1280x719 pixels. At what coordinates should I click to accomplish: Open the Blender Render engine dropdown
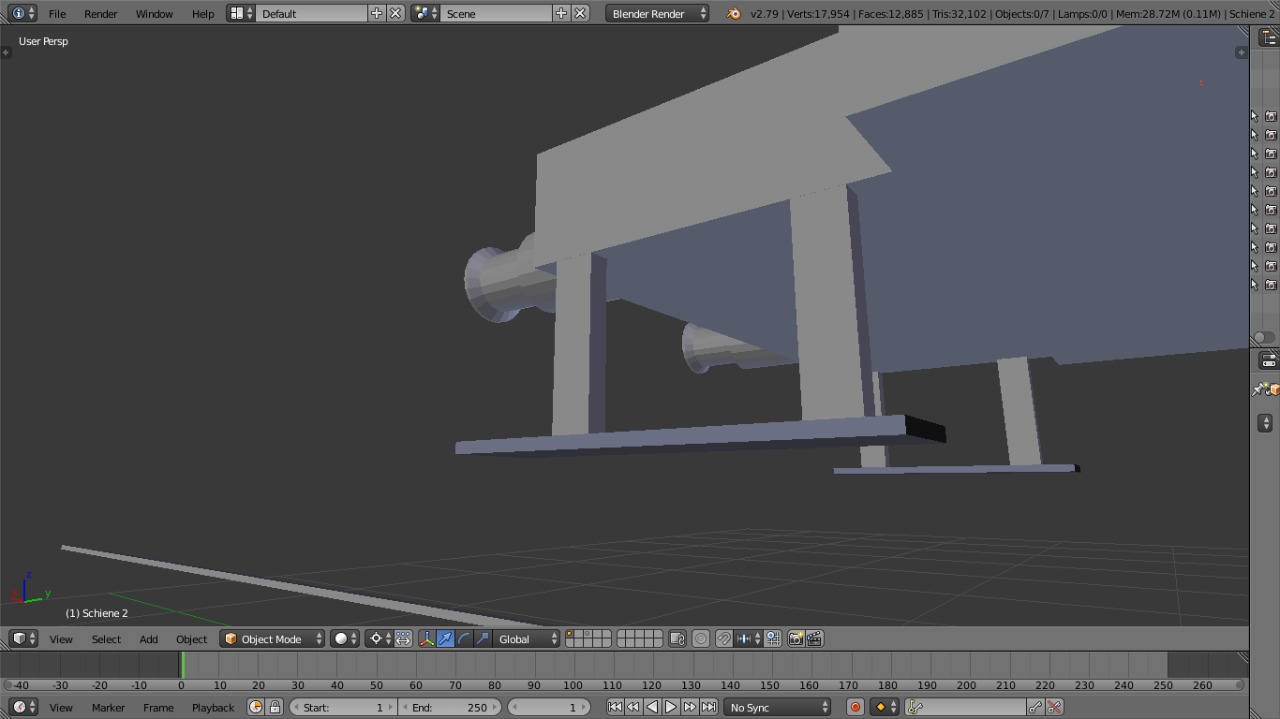(657, 14)
